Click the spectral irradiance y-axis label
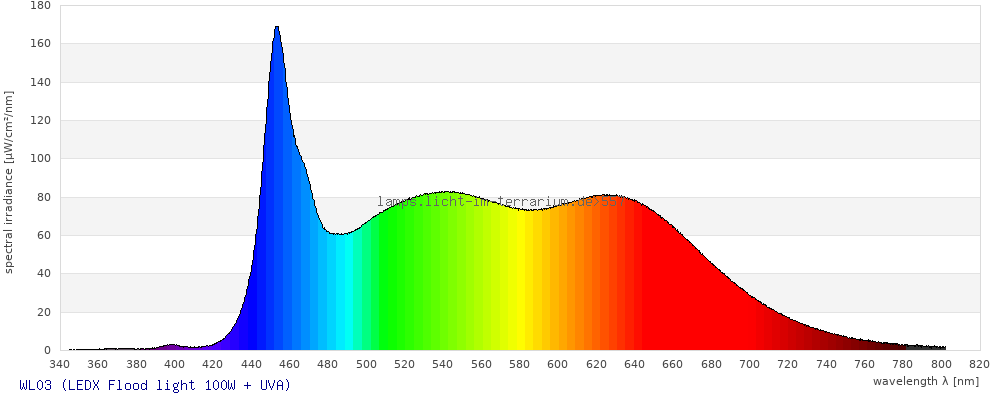1000x400 pixels. click(x=9, y=181)
